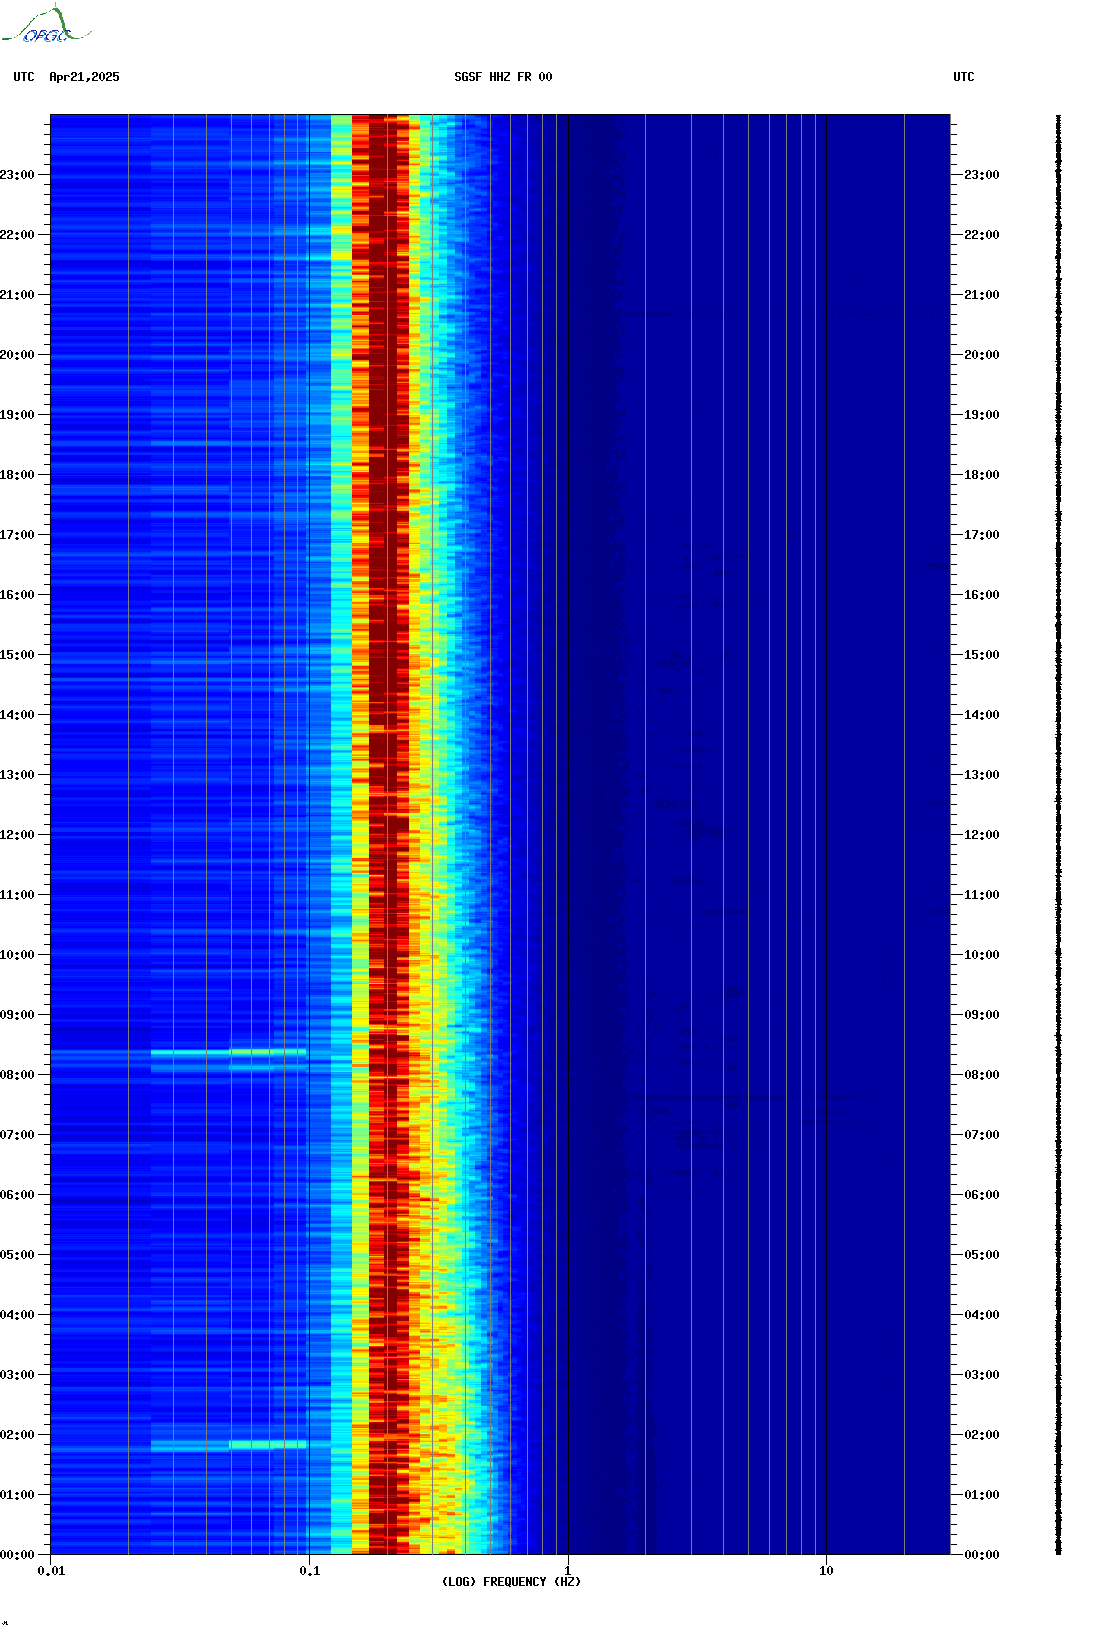Click the 12:00 label on the left time axis

pos(17,835)
